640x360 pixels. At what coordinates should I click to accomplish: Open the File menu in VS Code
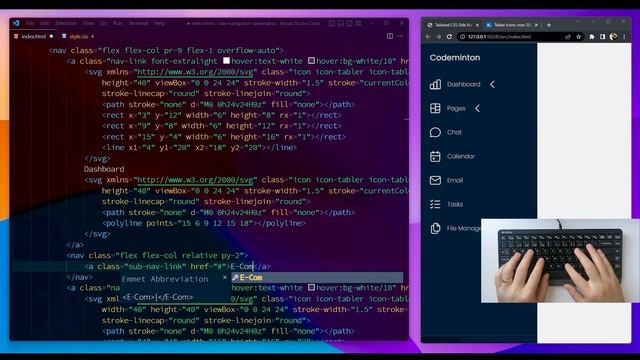(30, 23)
